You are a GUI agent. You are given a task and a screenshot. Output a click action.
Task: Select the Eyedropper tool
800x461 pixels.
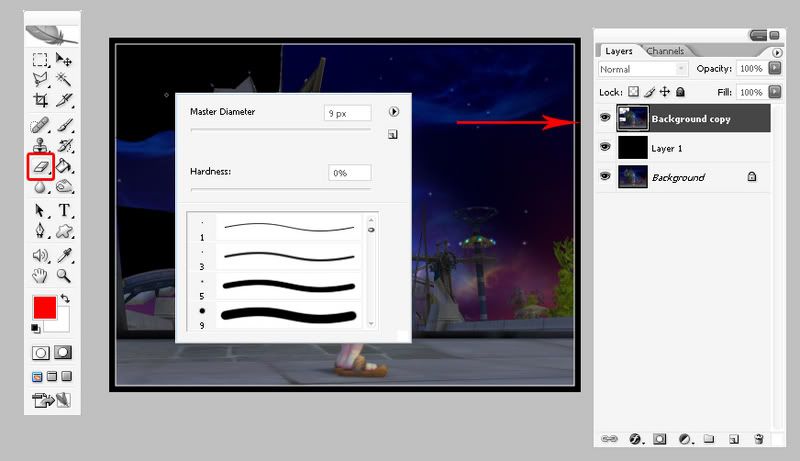[x=64, y=255]
